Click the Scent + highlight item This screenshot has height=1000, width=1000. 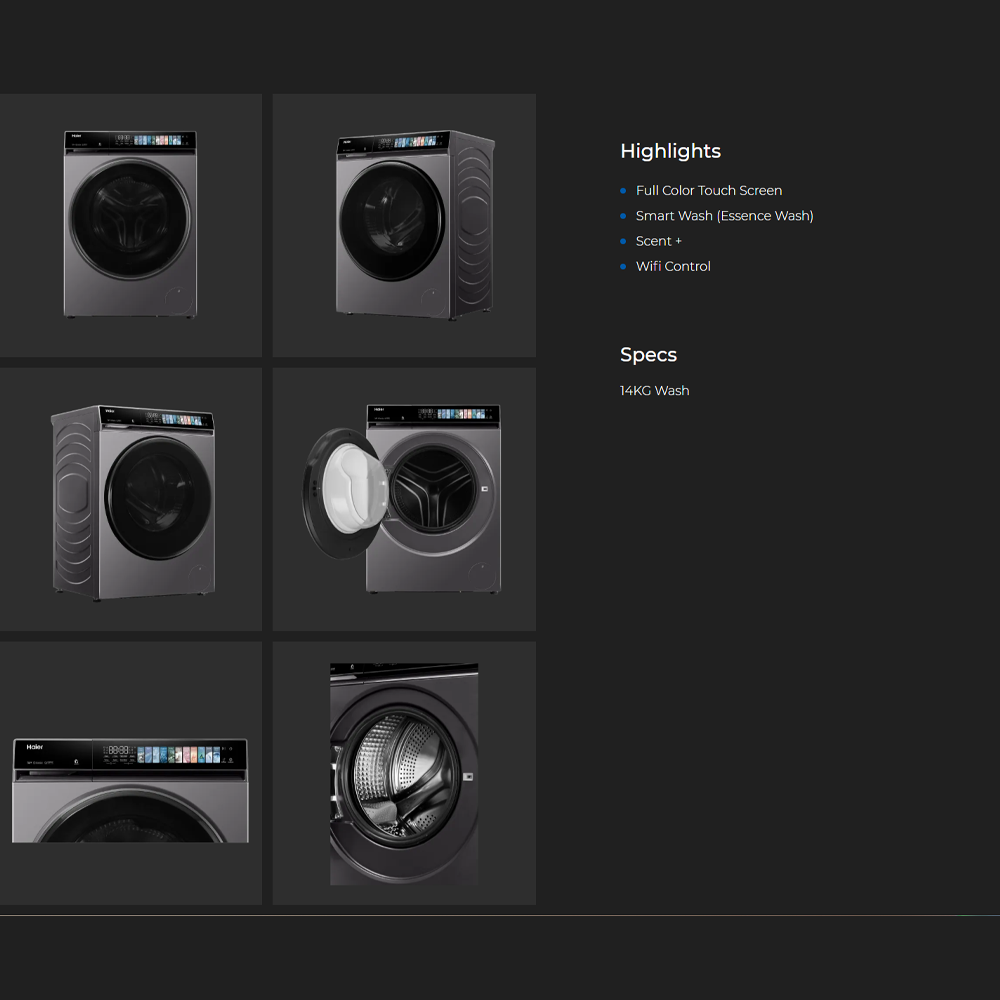click(658, 241)
